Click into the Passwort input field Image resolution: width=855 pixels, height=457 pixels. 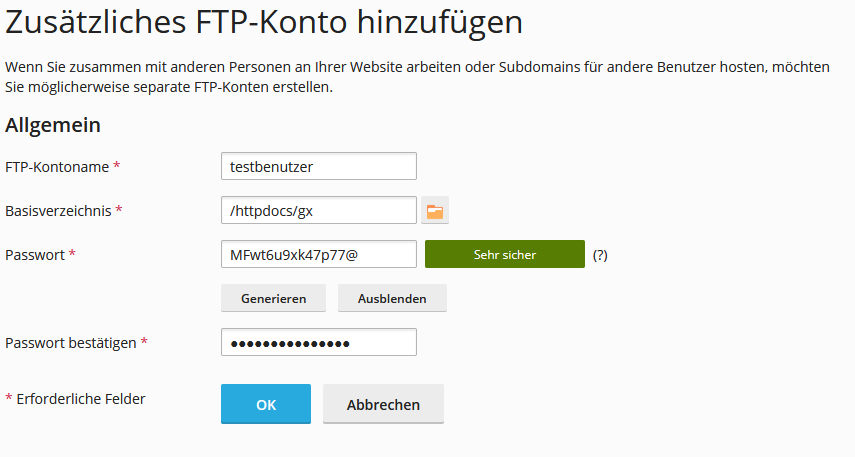(318, 255)
